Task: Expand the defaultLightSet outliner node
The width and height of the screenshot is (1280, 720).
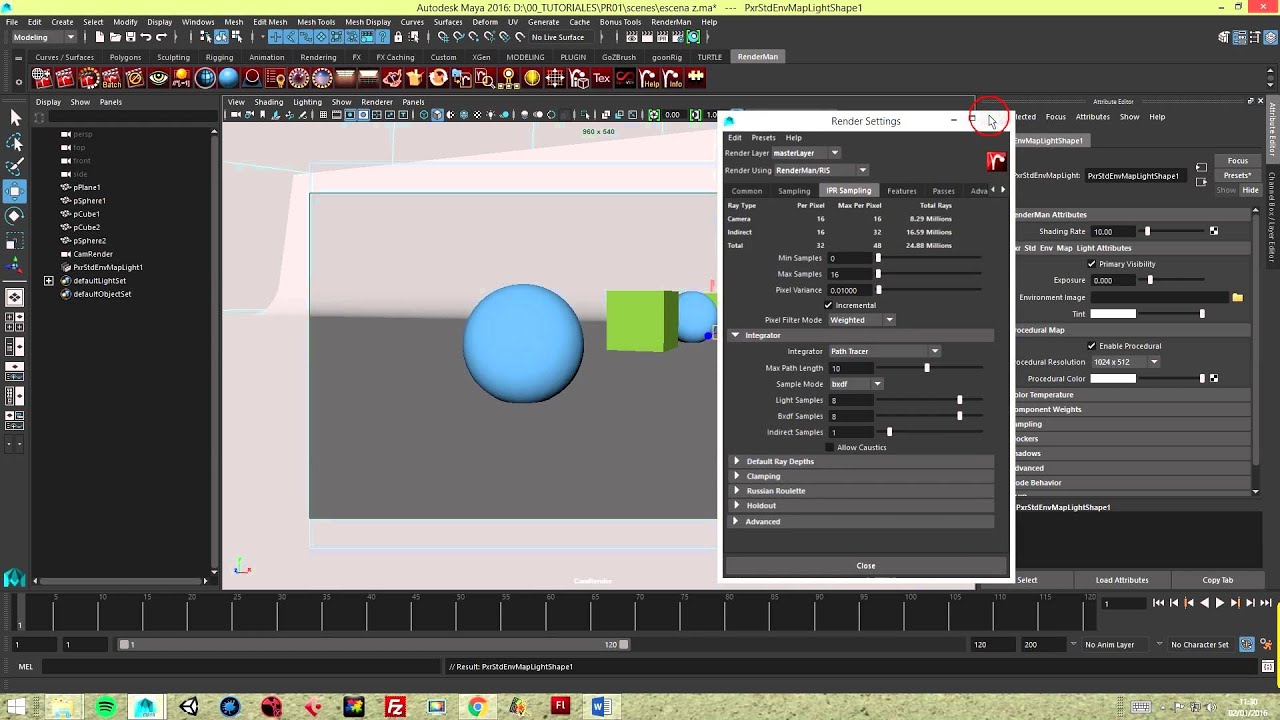Action: [x=48, y=281]
